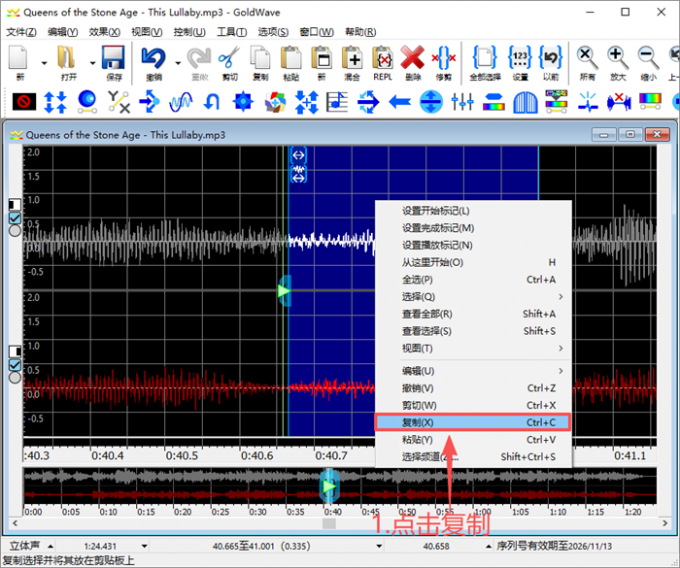Choose 复制(X) in the context menu
The width and height of the screenshot is (680, 568).
473,422
